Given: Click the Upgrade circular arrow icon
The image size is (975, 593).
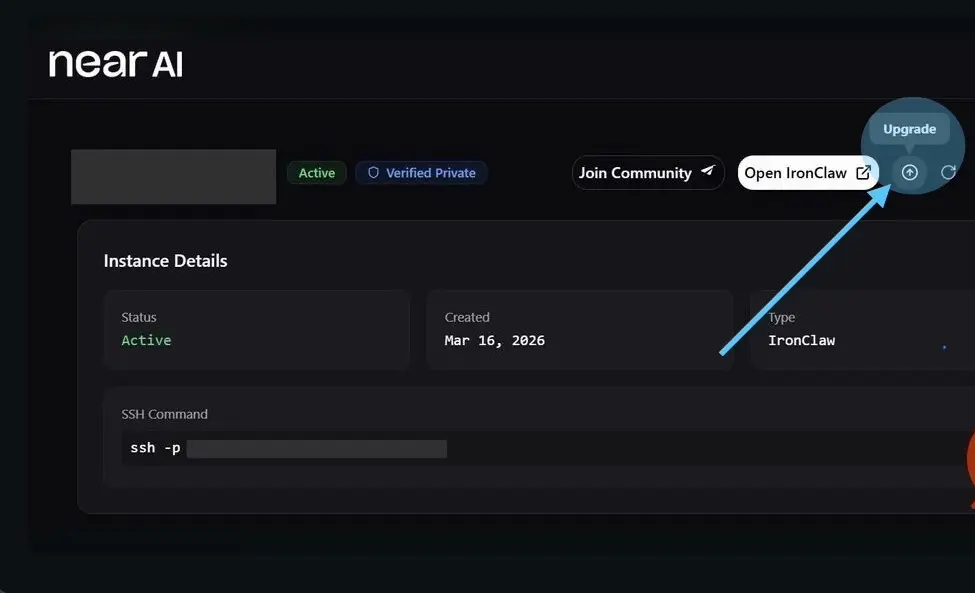Looking at the screenshot, I should click(x=909, y=172).
